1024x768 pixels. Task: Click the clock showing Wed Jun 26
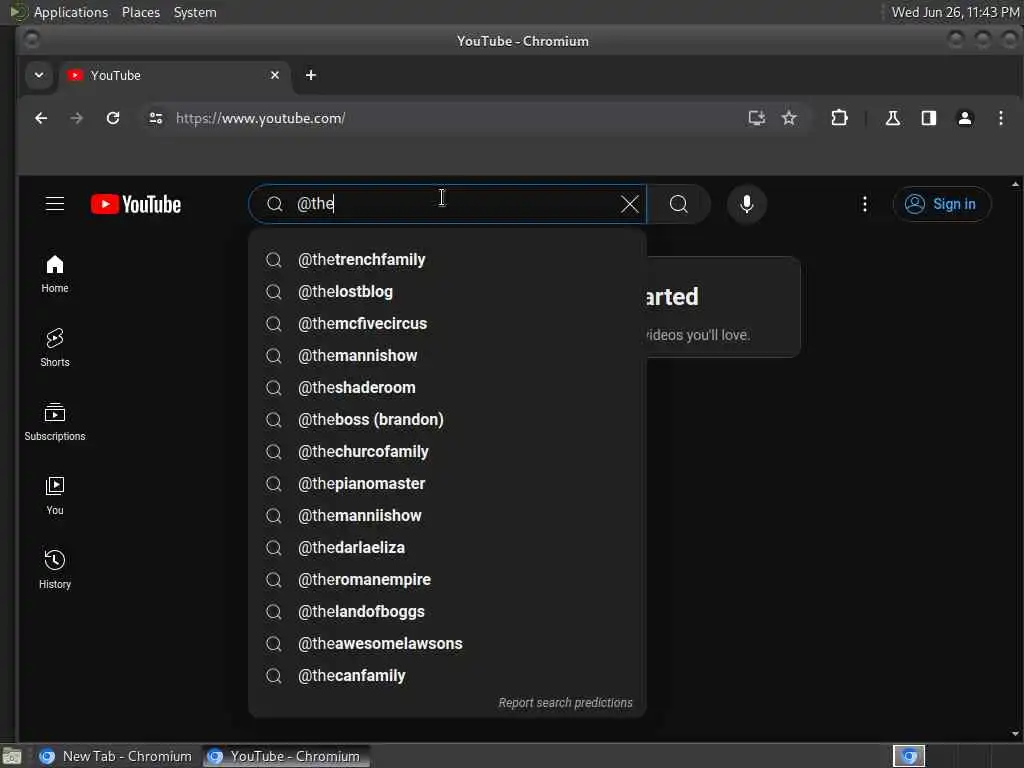pos(955,12)
